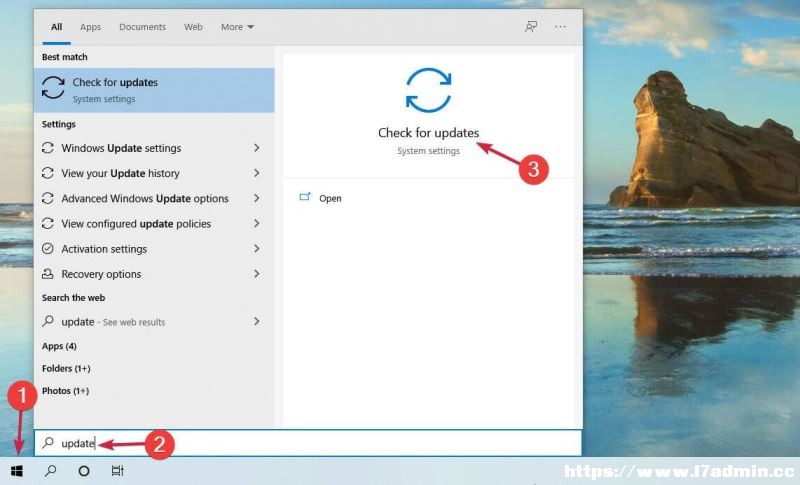Viewport: 800px width, 485px height.
Task: Open Task View from the taskbar
Action: point(117,471)
